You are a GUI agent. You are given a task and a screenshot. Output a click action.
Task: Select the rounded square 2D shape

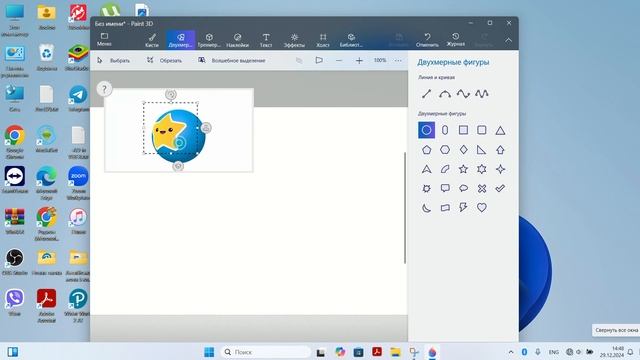click(482, 130)
